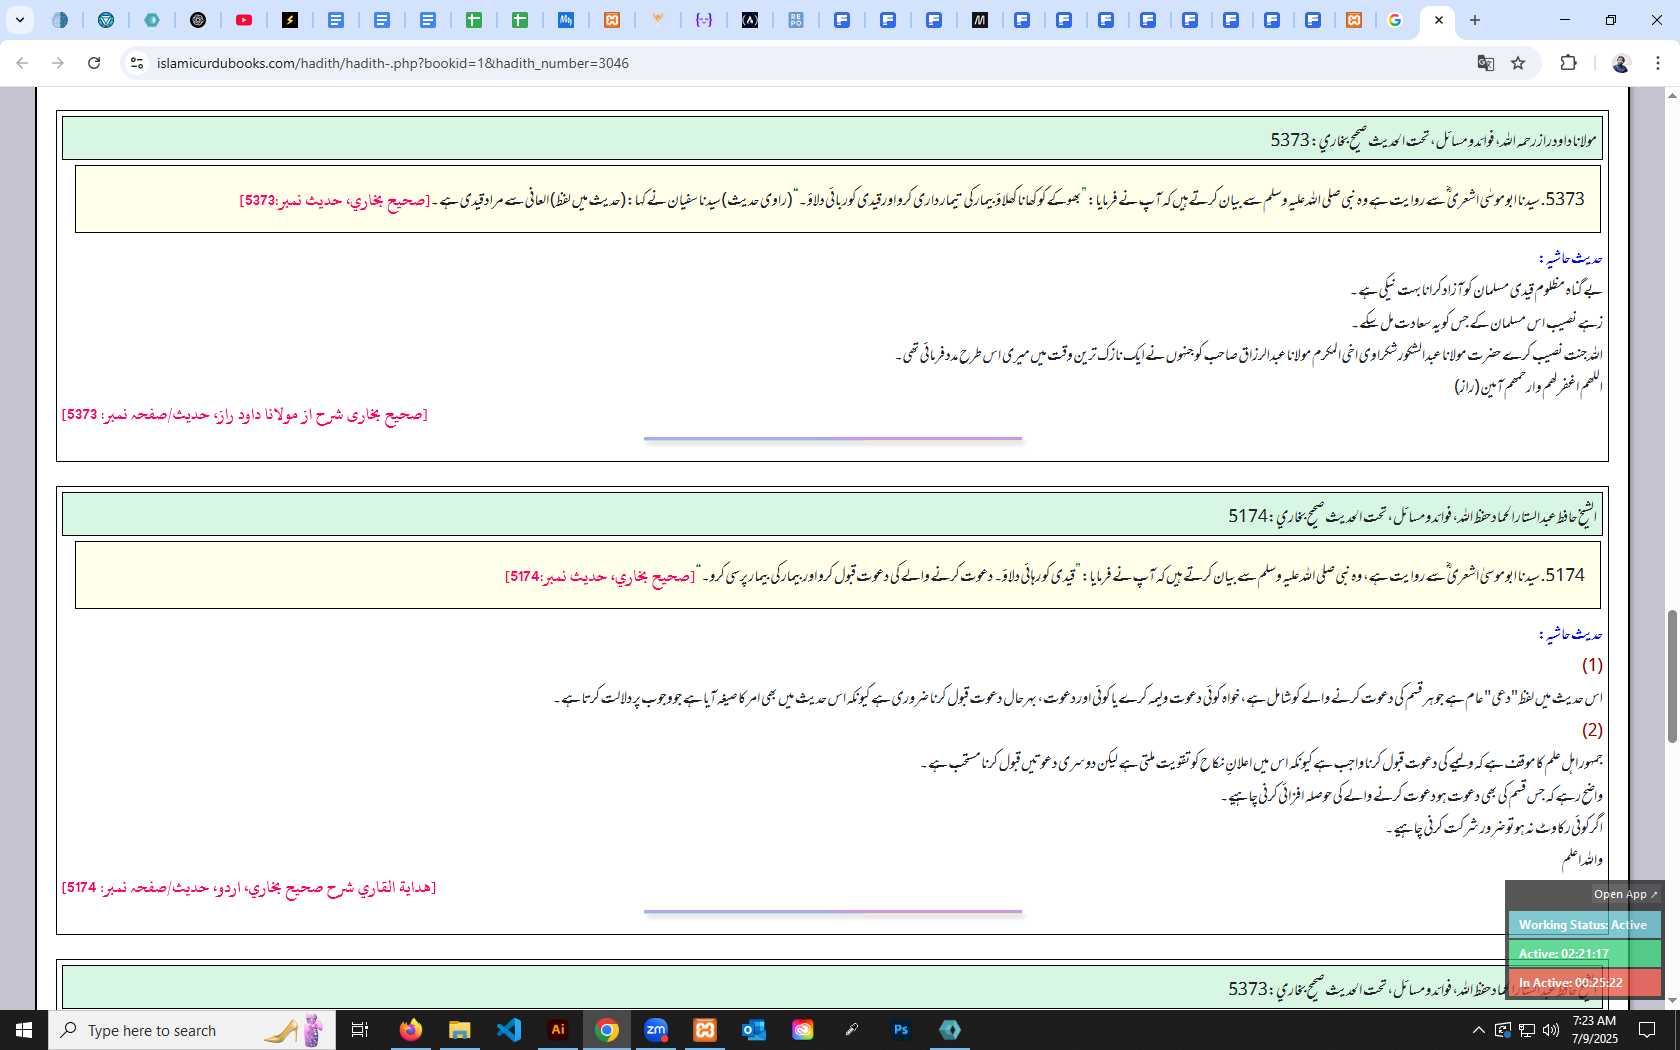
Task: Open Photoshop from taskbar
Action: [x=901, y=1030]
